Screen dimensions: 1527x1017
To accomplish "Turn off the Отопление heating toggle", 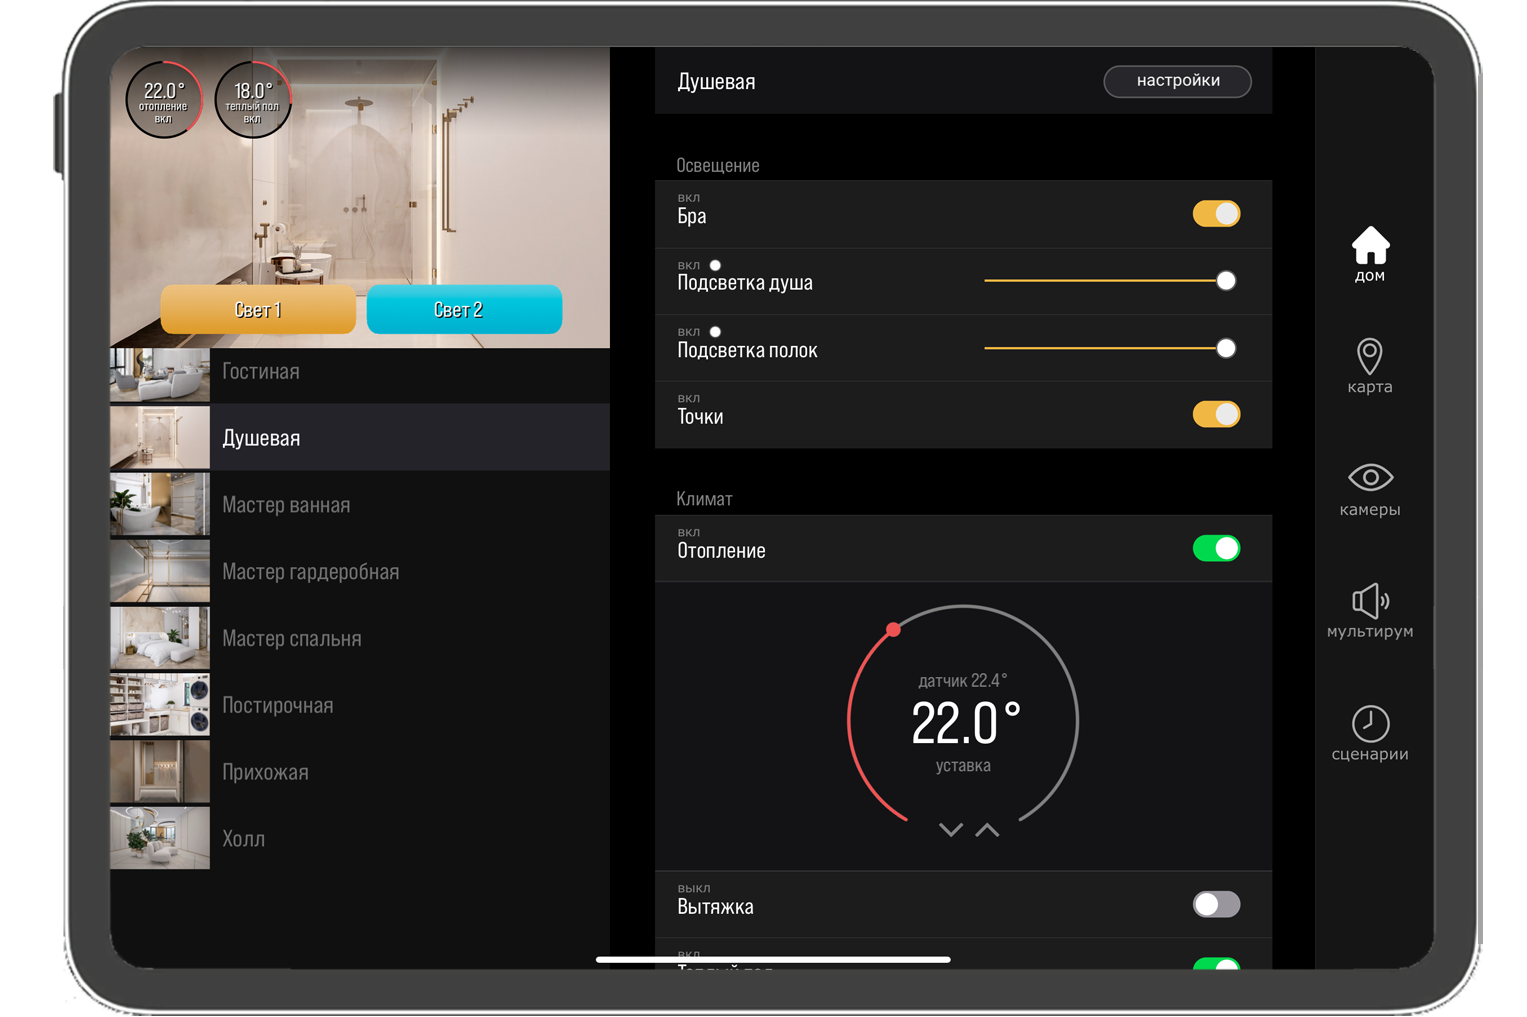I will click(x=1216, y=548).
